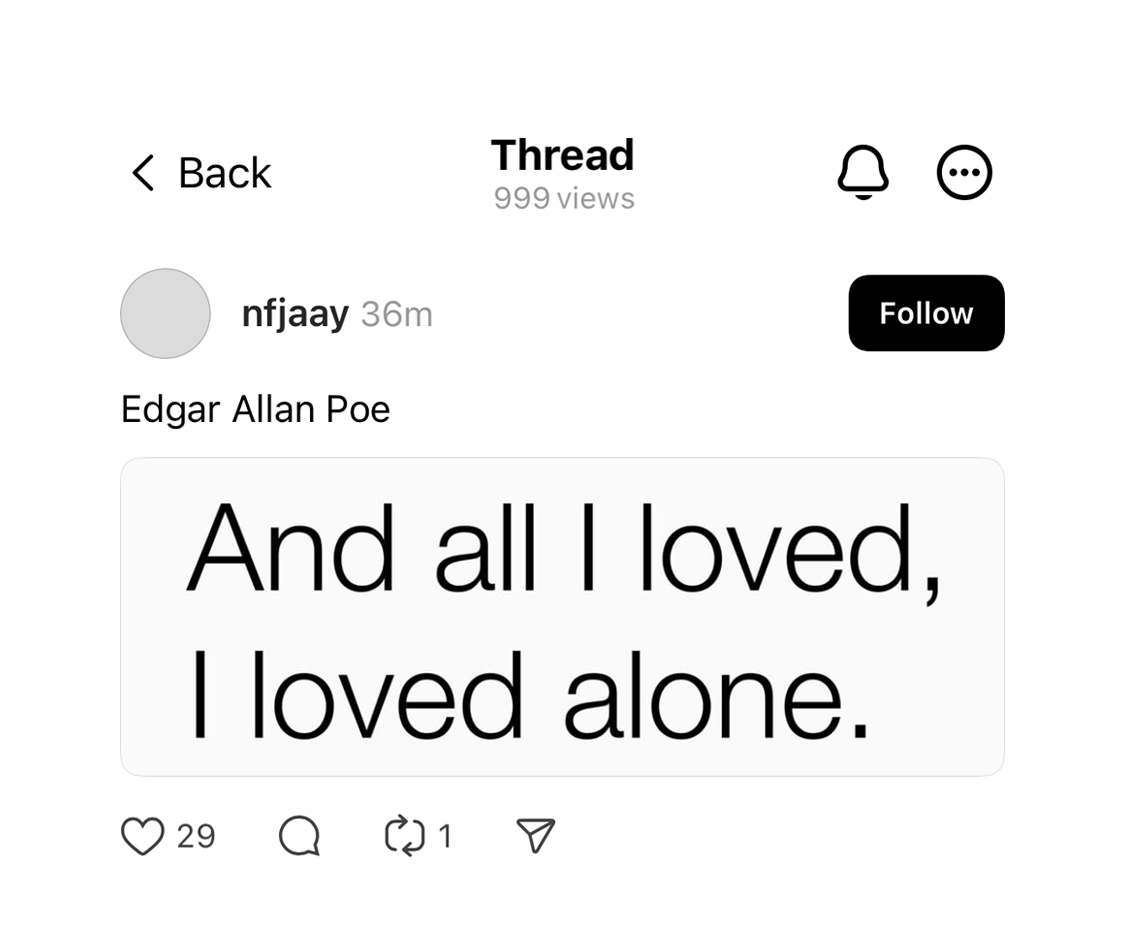This screenshot has width=1125, height=928.
Task: Open replies with comment bubble icon
Action: (x=299, y=836)
